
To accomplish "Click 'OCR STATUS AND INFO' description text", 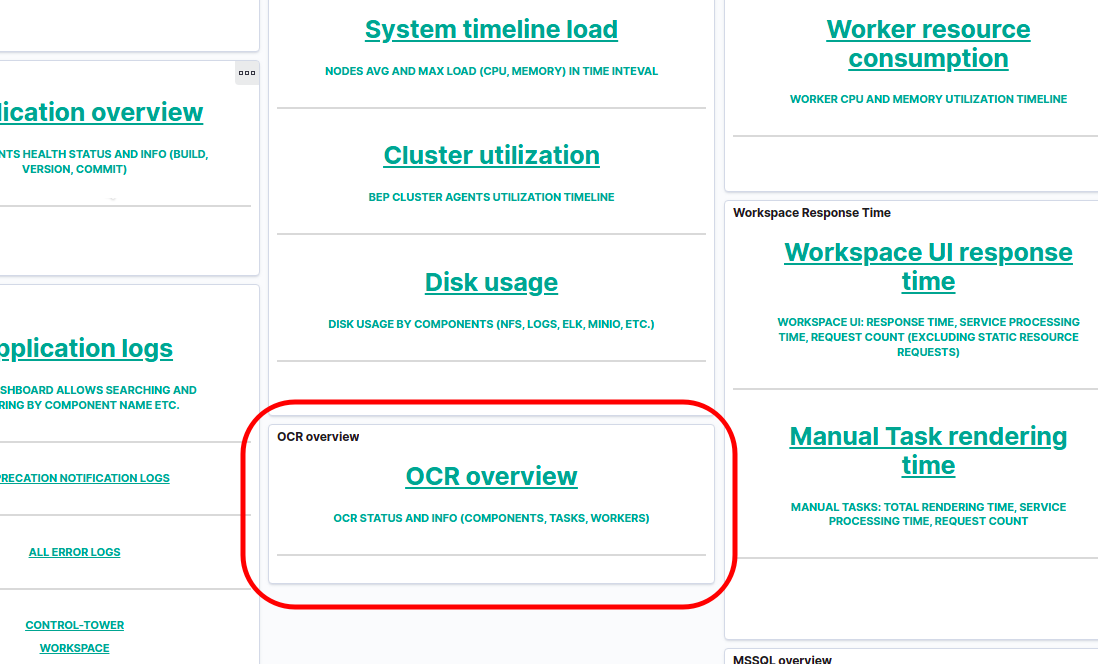I will 491,518.
